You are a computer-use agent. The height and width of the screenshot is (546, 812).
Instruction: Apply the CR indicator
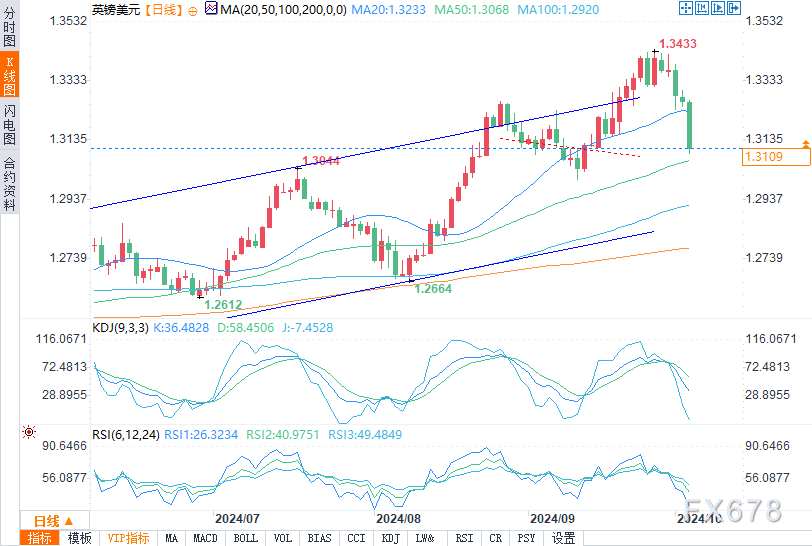496,538
